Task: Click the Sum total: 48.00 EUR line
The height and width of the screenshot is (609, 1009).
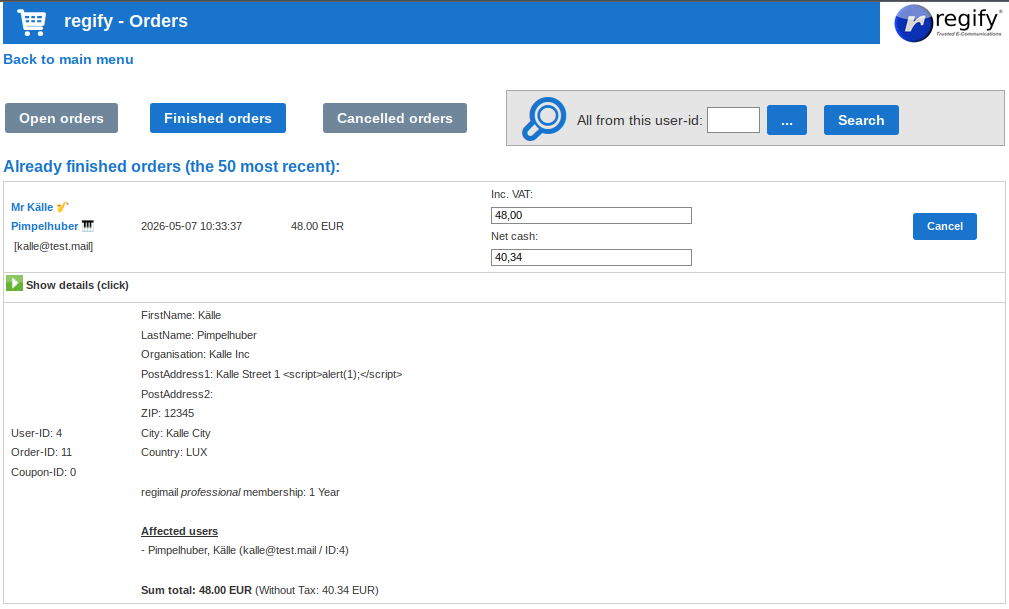Action: (x=259, y=590)
